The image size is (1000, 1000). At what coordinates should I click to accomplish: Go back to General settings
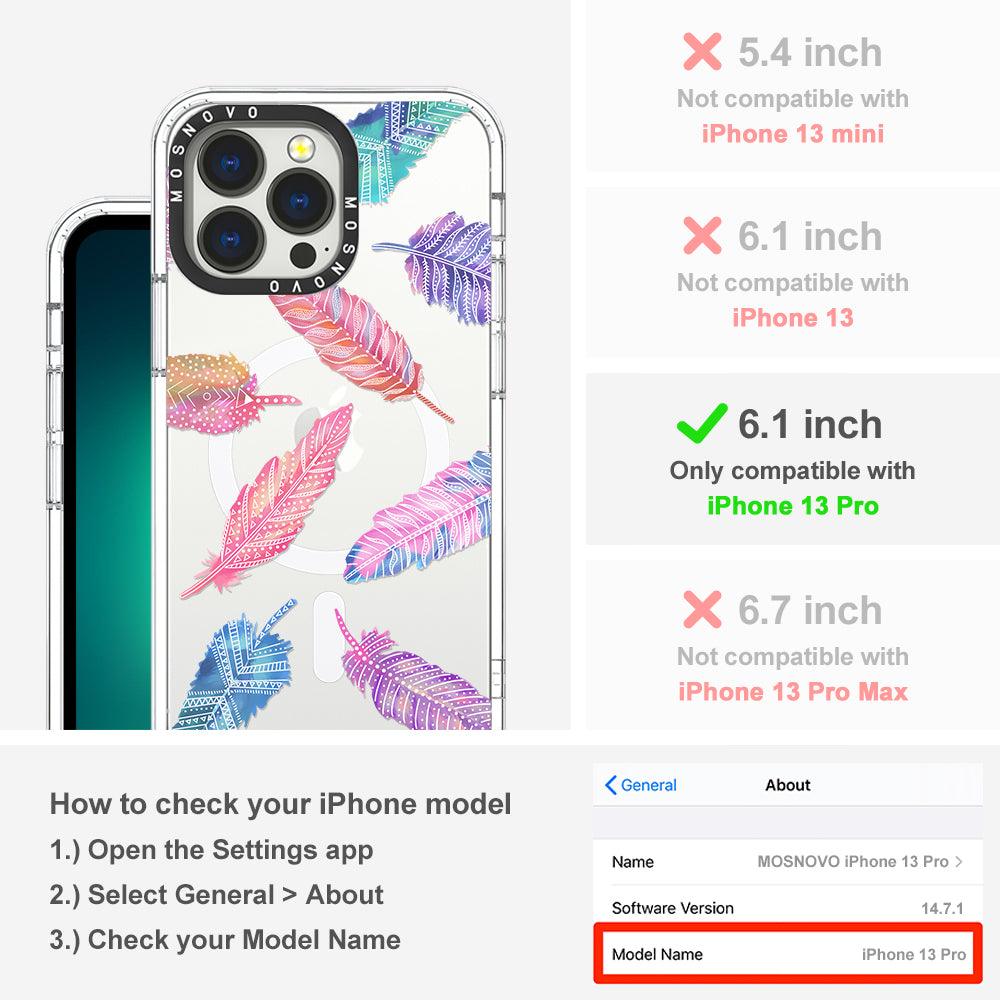pyautogui.click(x=640, y=785)
